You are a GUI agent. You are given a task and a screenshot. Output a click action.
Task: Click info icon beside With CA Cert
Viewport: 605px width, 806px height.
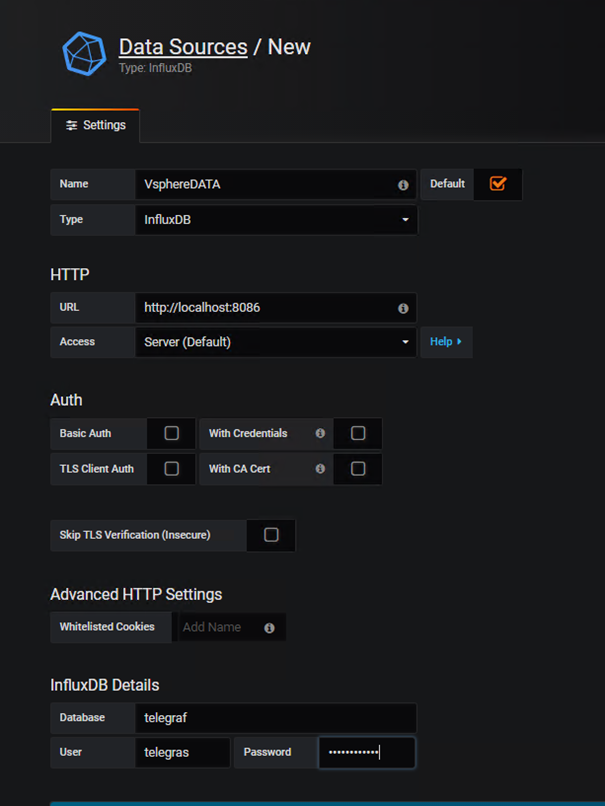click(x=320, y=469)
